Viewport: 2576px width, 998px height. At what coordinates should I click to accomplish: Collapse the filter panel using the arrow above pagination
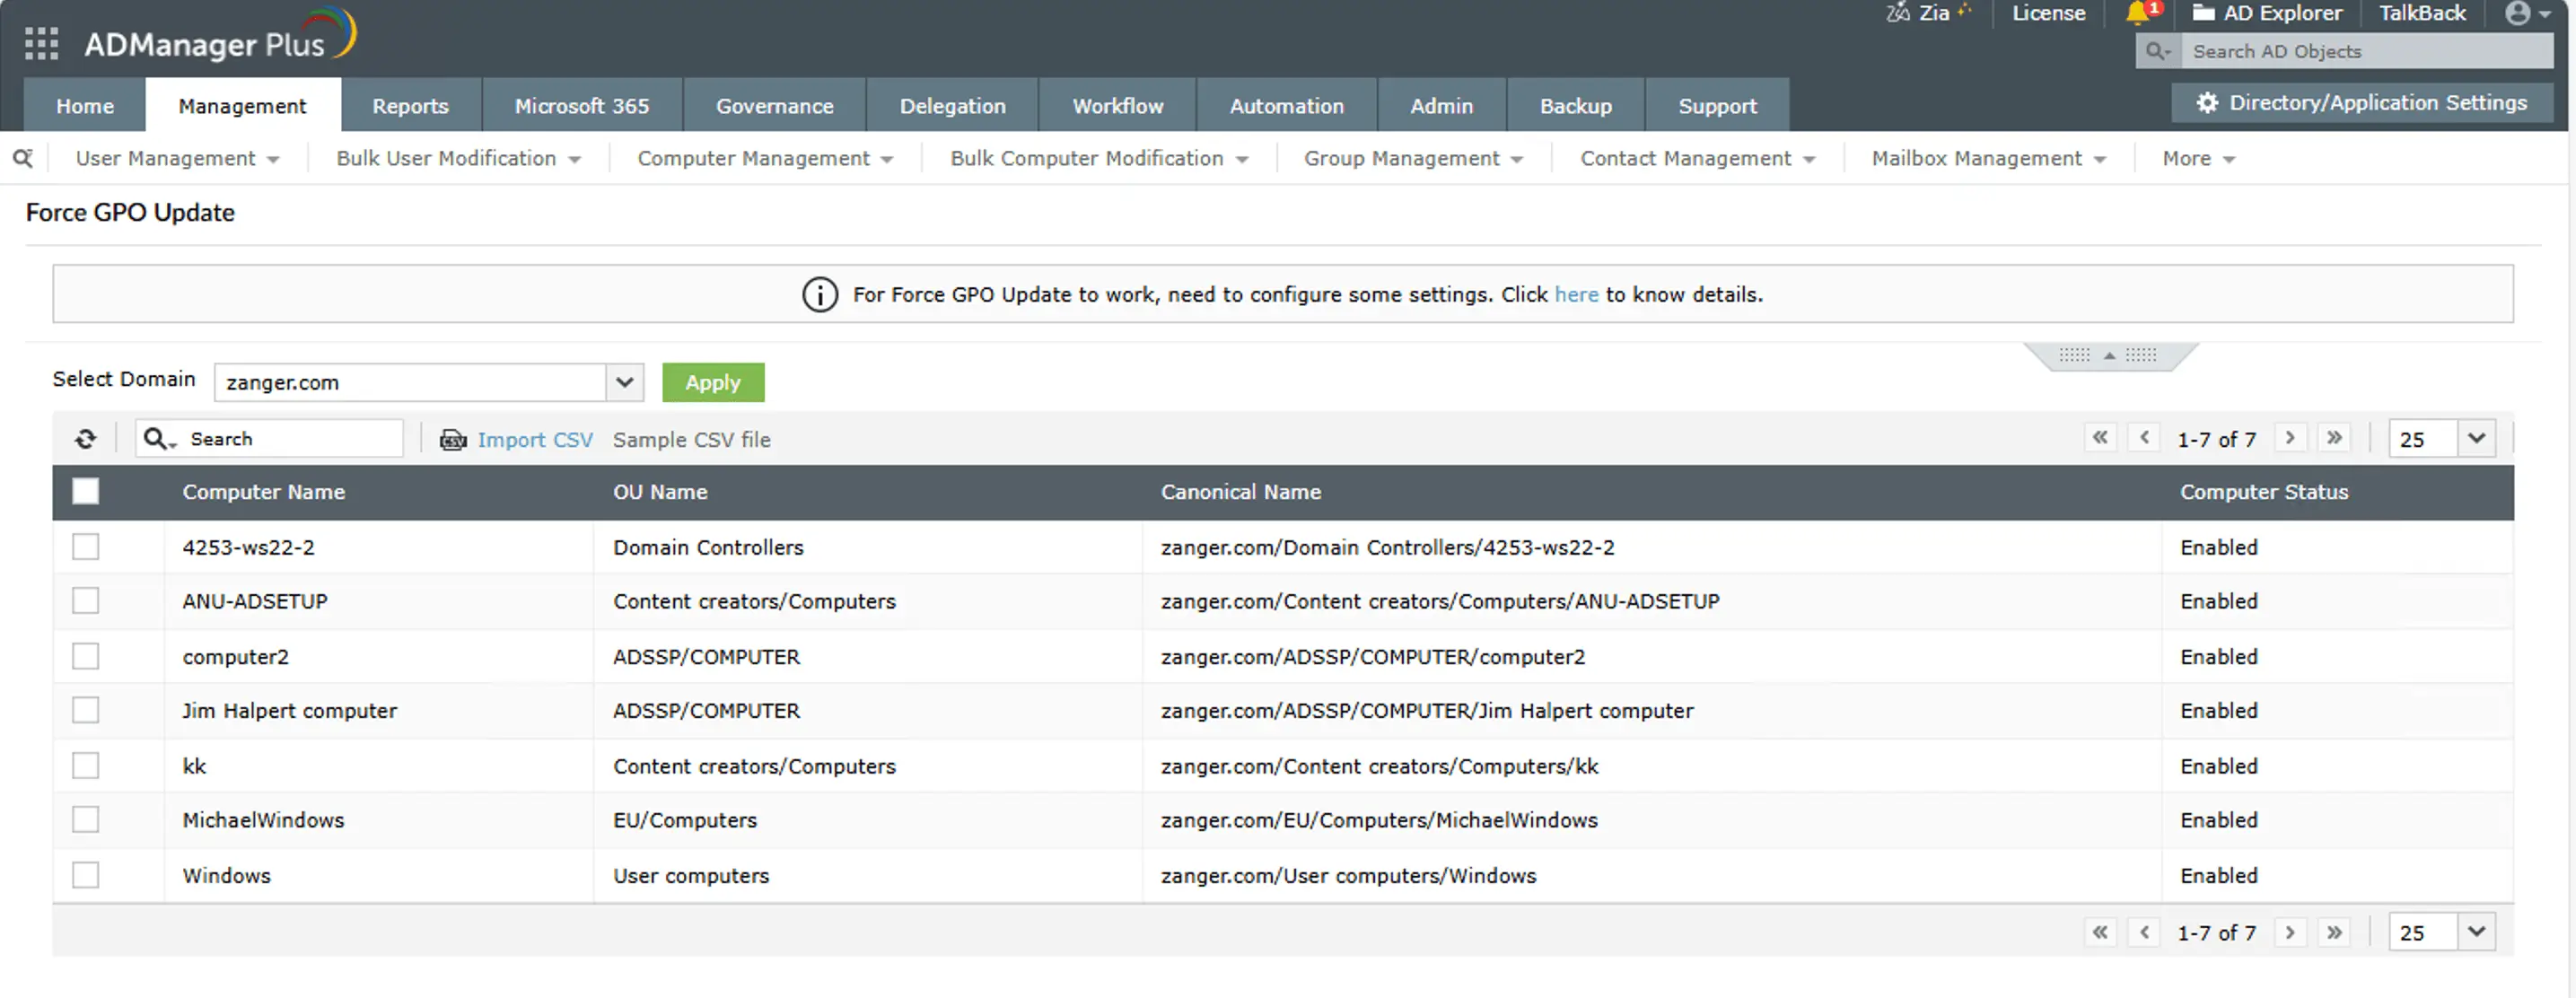pyautogui.click(x=2110, y=355)
